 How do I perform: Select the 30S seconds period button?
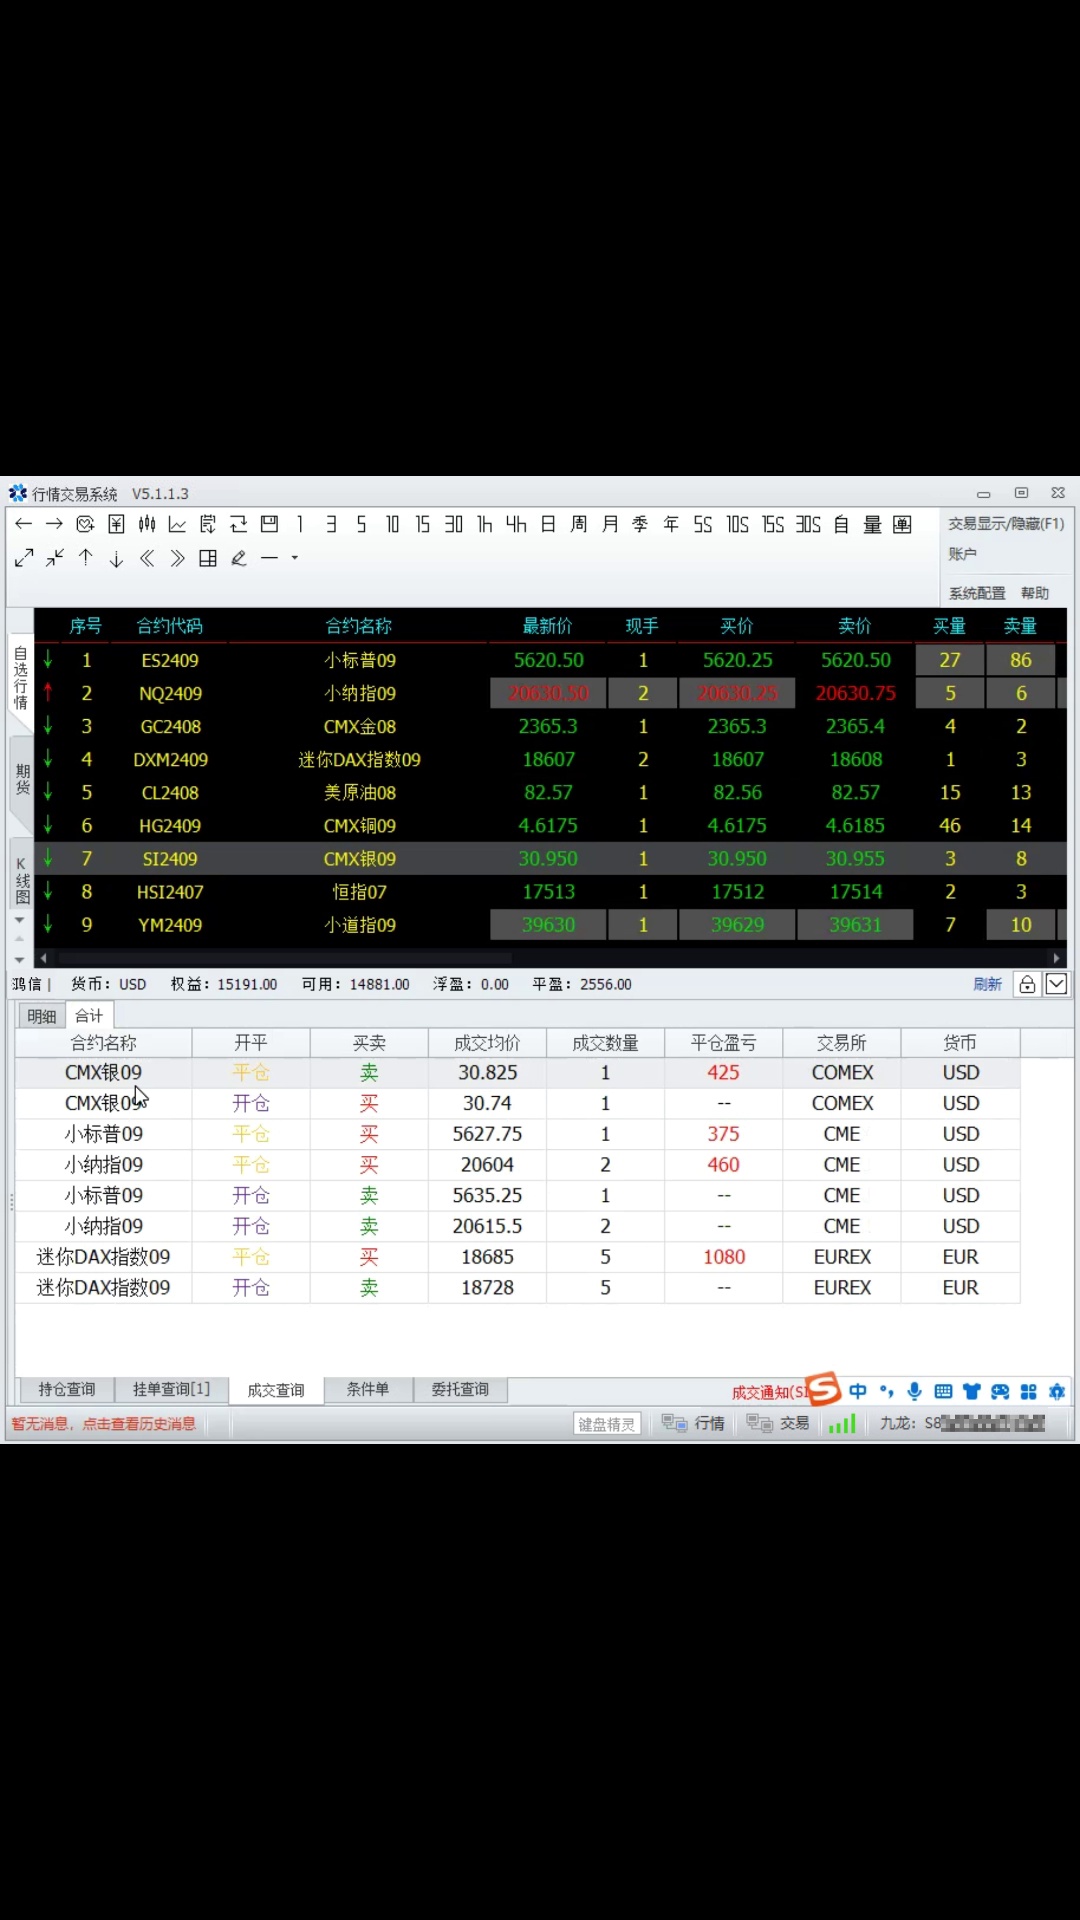pyautogui.click(x=808, y=524)
